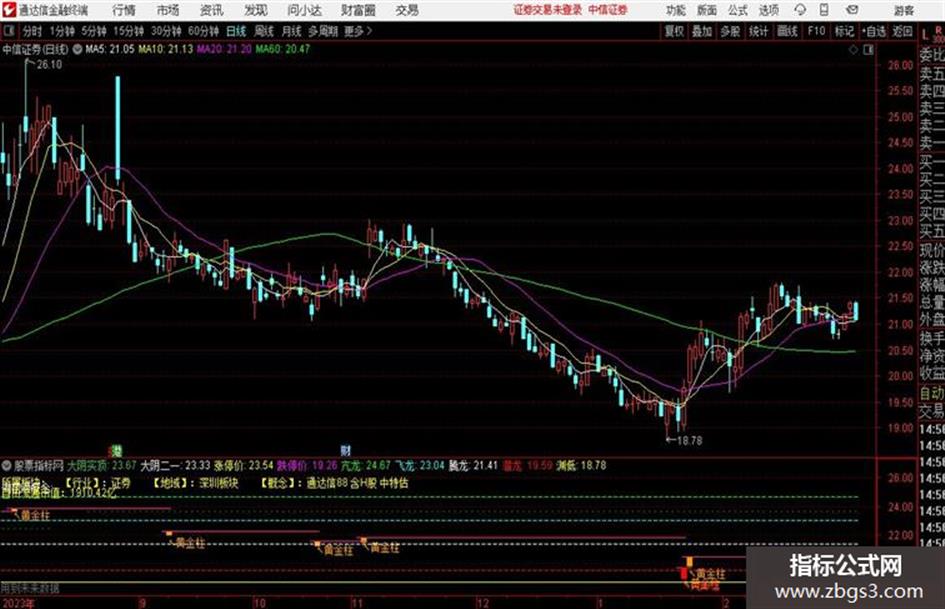The image size is (945, 609).
Task: Click the 复权 toolbar button
Action: (674, 31)
